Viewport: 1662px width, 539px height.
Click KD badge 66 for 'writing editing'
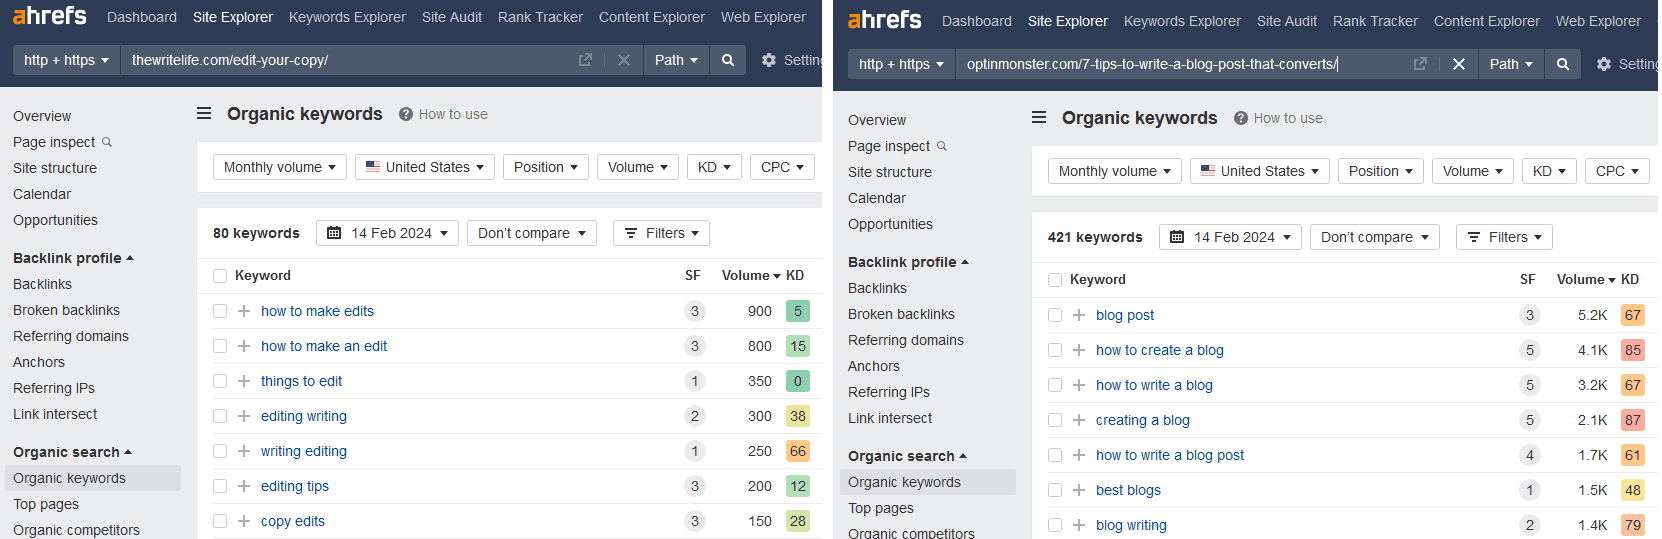[798, 451]
